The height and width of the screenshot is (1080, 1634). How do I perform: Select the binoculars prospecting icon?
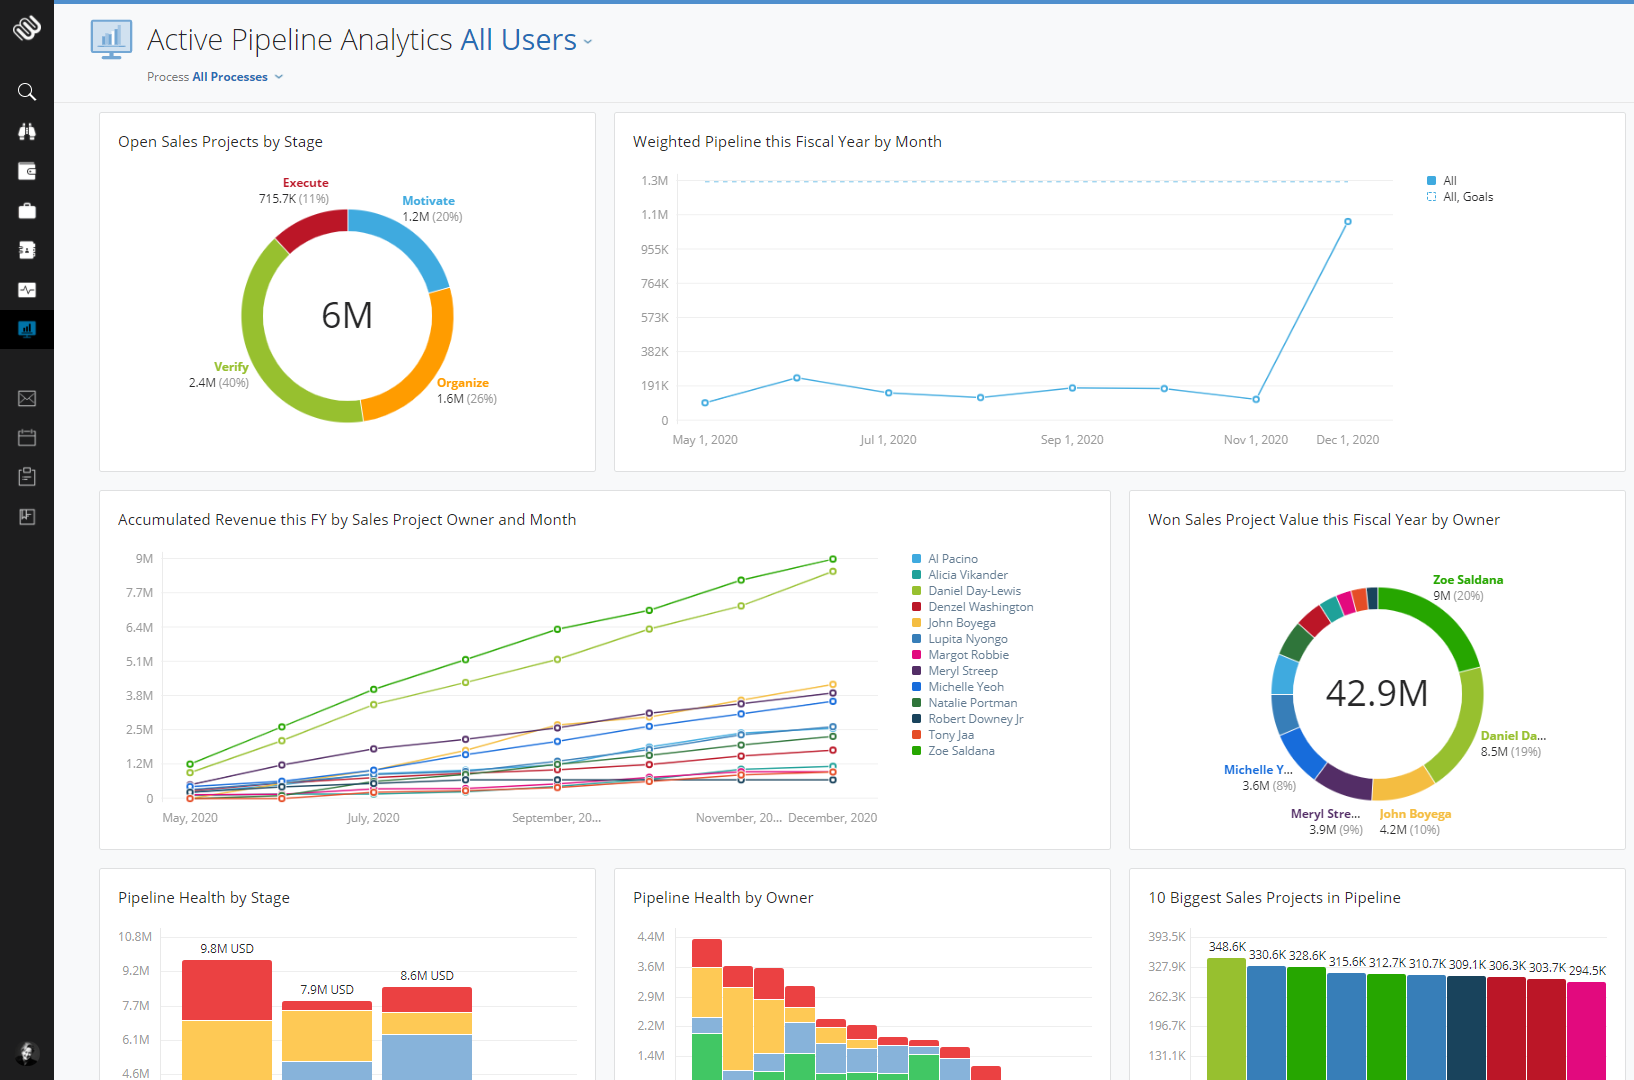coord(27,131)
